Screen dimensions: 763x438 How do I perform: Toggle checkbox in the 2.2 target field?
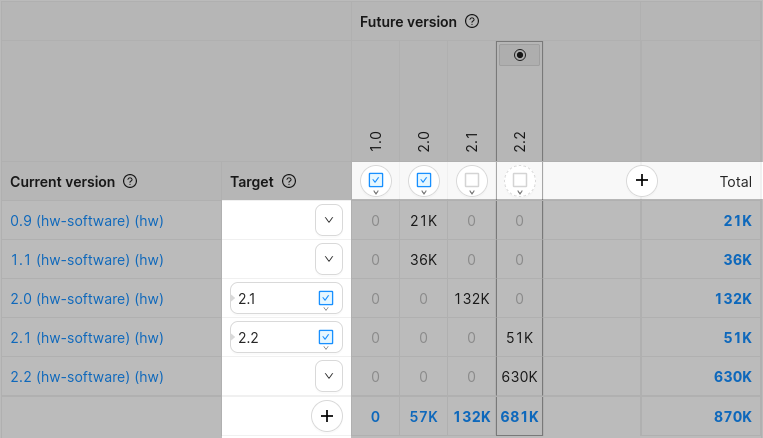point(326,337)
